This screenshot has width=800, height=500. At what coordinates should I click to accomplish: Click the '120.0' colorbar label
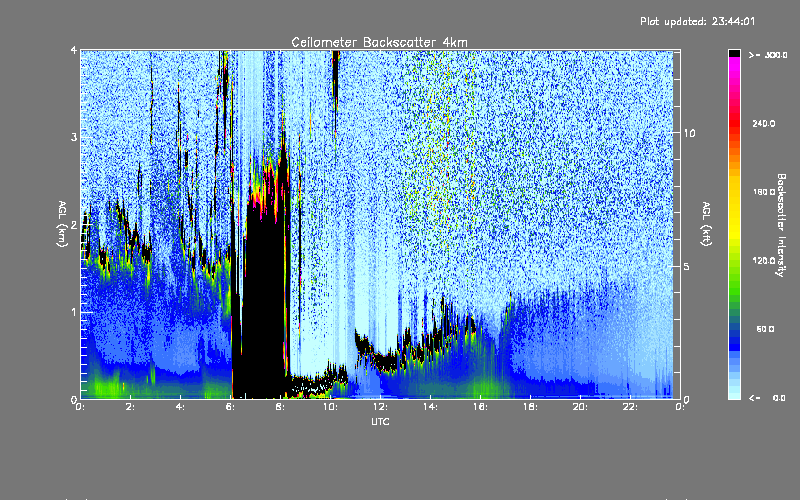coord(764,260)
